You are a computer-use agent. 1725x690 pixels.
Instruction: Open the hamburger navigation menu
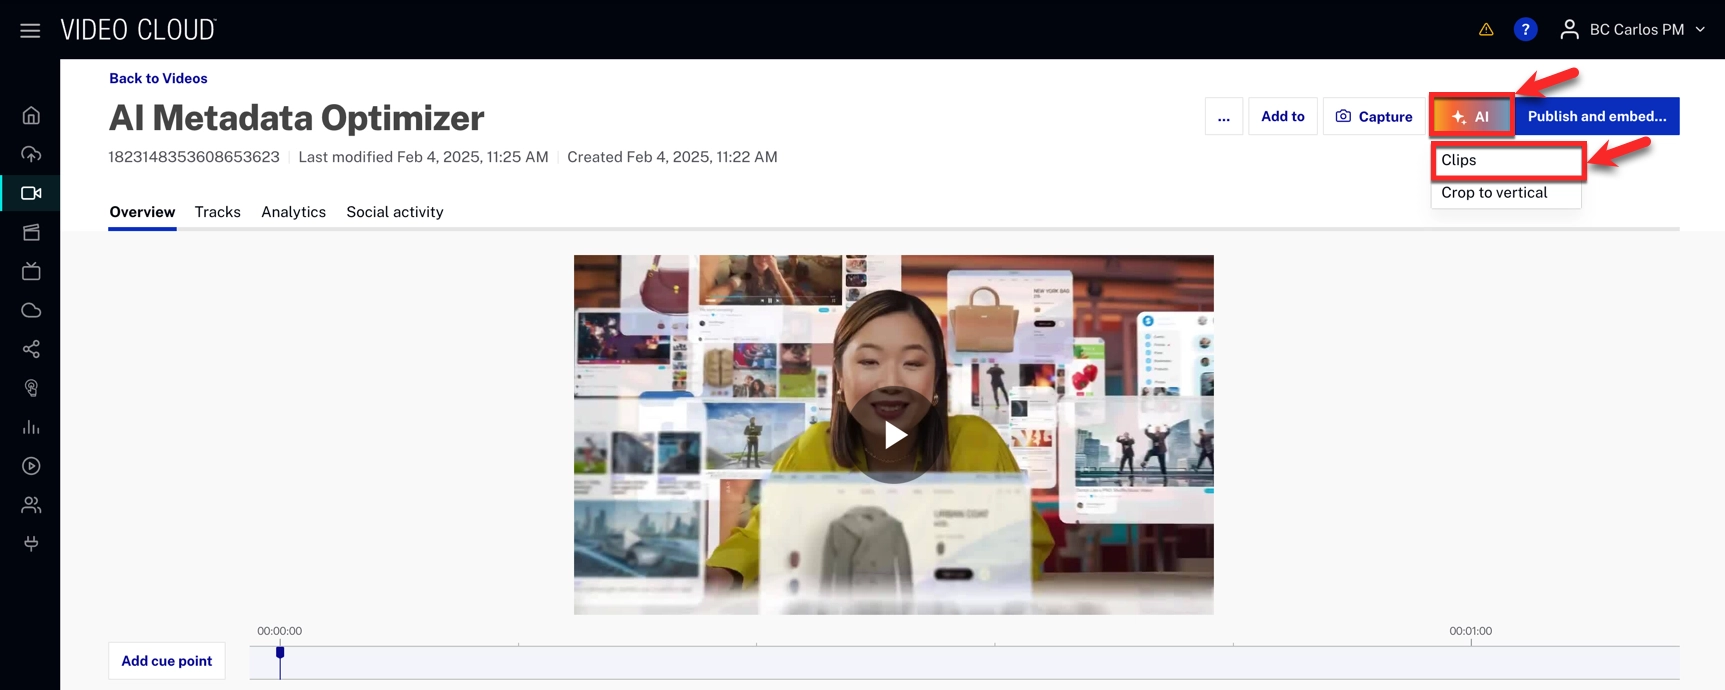click(30, 30)
